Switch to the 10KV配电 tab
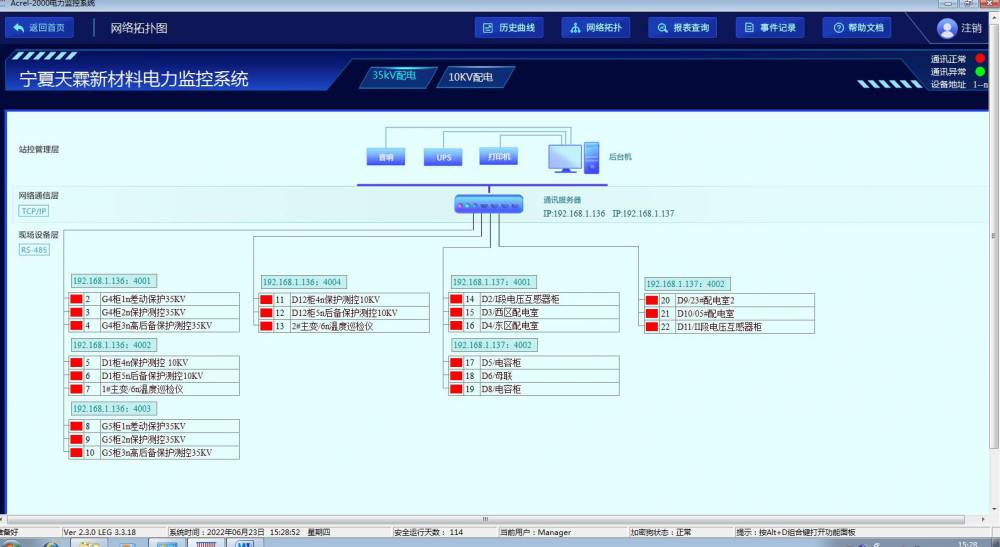This screenshot has width=1000, height=547. tap(470, 77)
